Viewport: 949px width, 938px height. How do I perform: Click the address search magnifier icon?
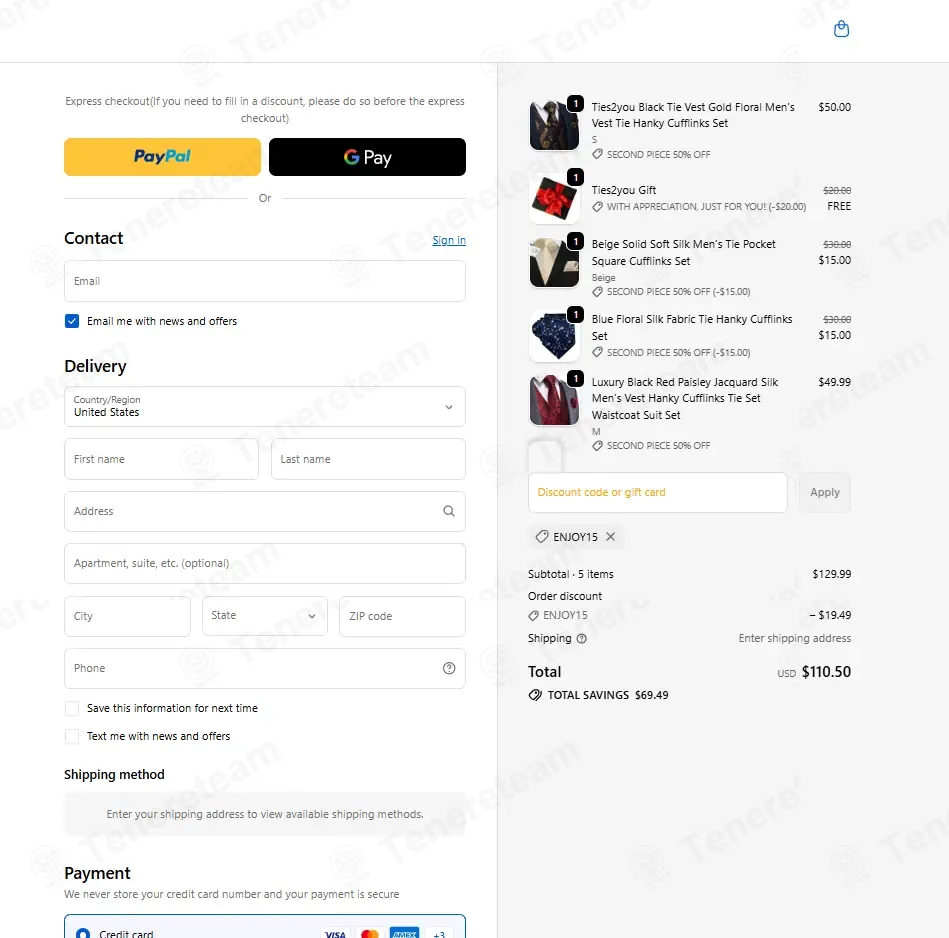click(448, 511)
